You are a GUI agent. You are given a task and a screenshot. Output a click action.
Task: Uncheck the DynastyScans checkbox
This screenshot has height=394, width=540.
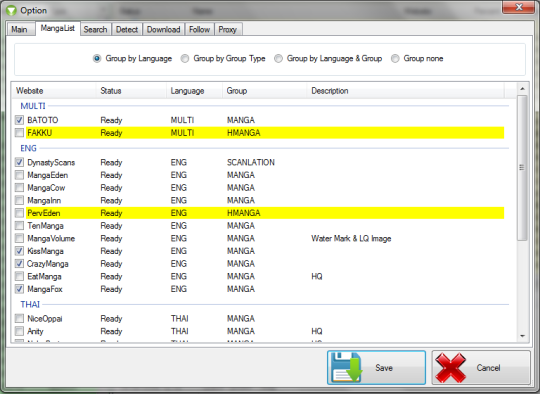(x=19, y=162)
